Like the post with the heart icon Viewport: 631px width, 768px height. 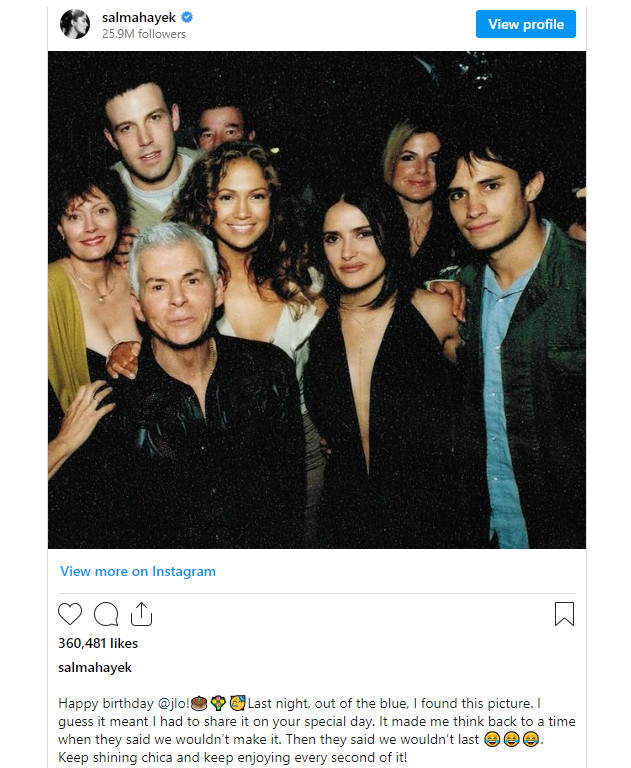[70, 614]
